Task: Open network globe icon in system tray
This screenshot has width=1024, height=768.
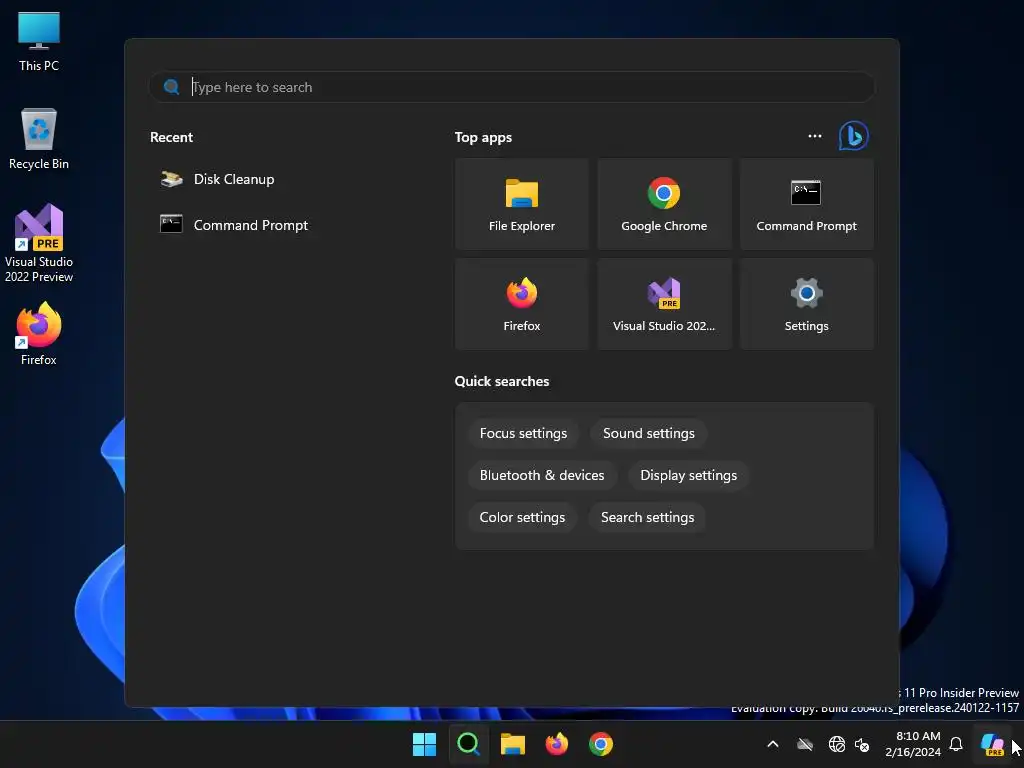Action: pos(837,744)
